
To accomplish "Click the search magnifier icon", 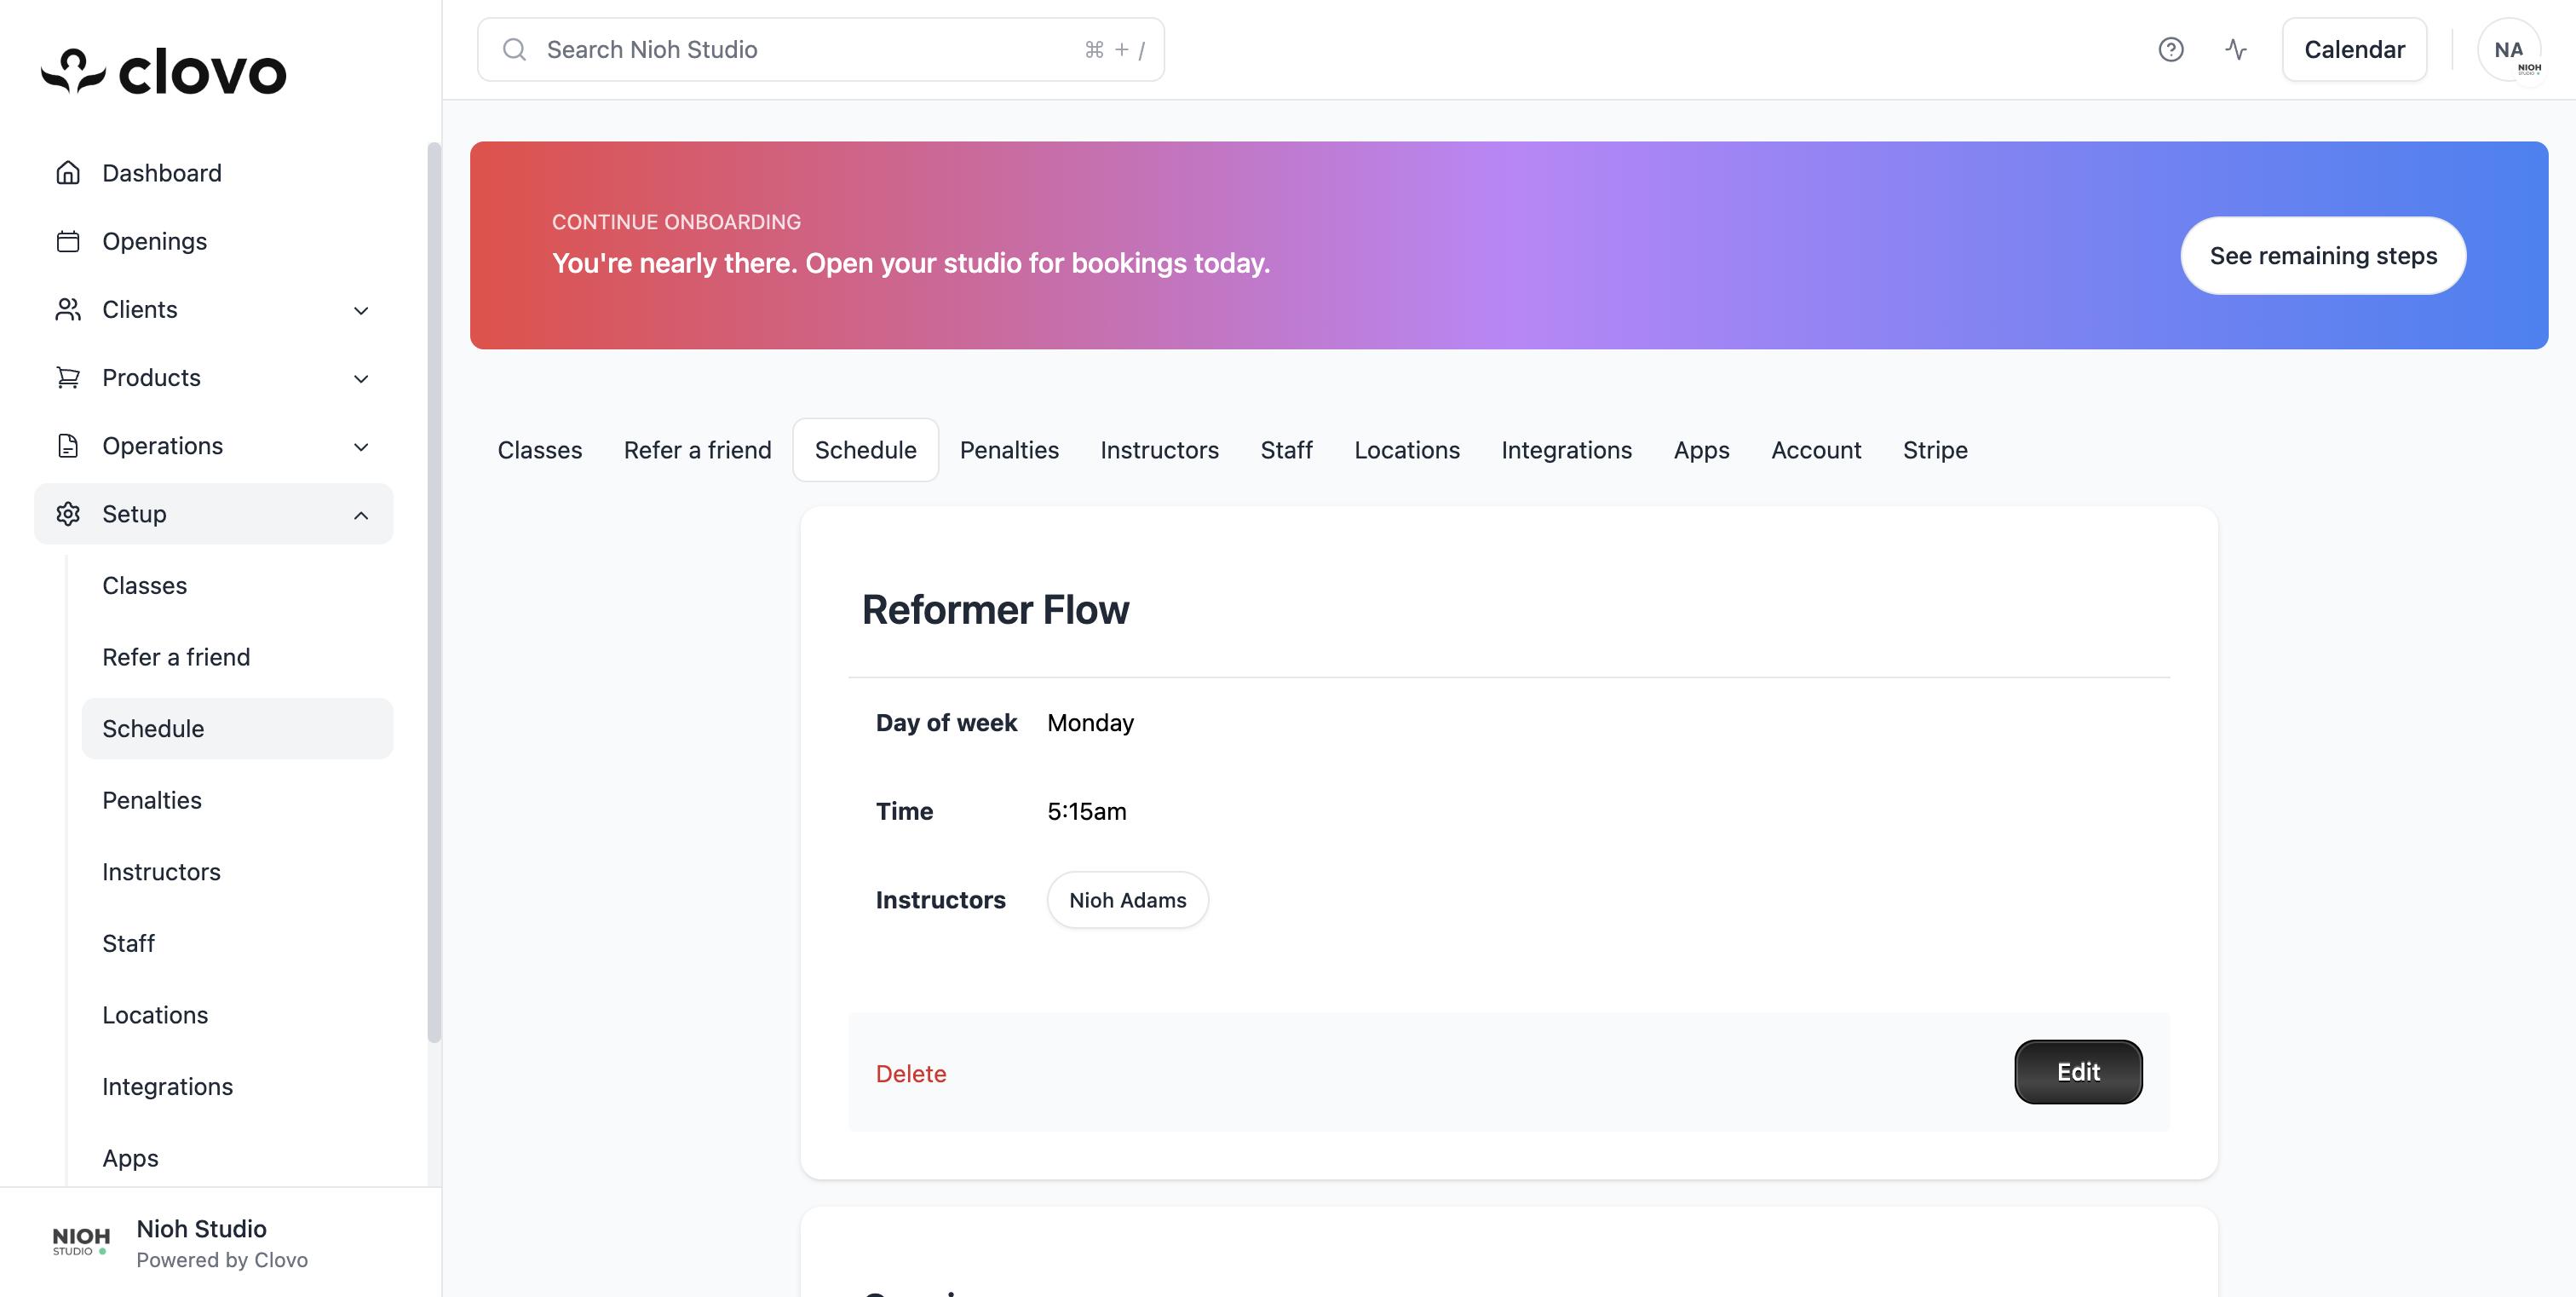I will click(x=514, y=49).
